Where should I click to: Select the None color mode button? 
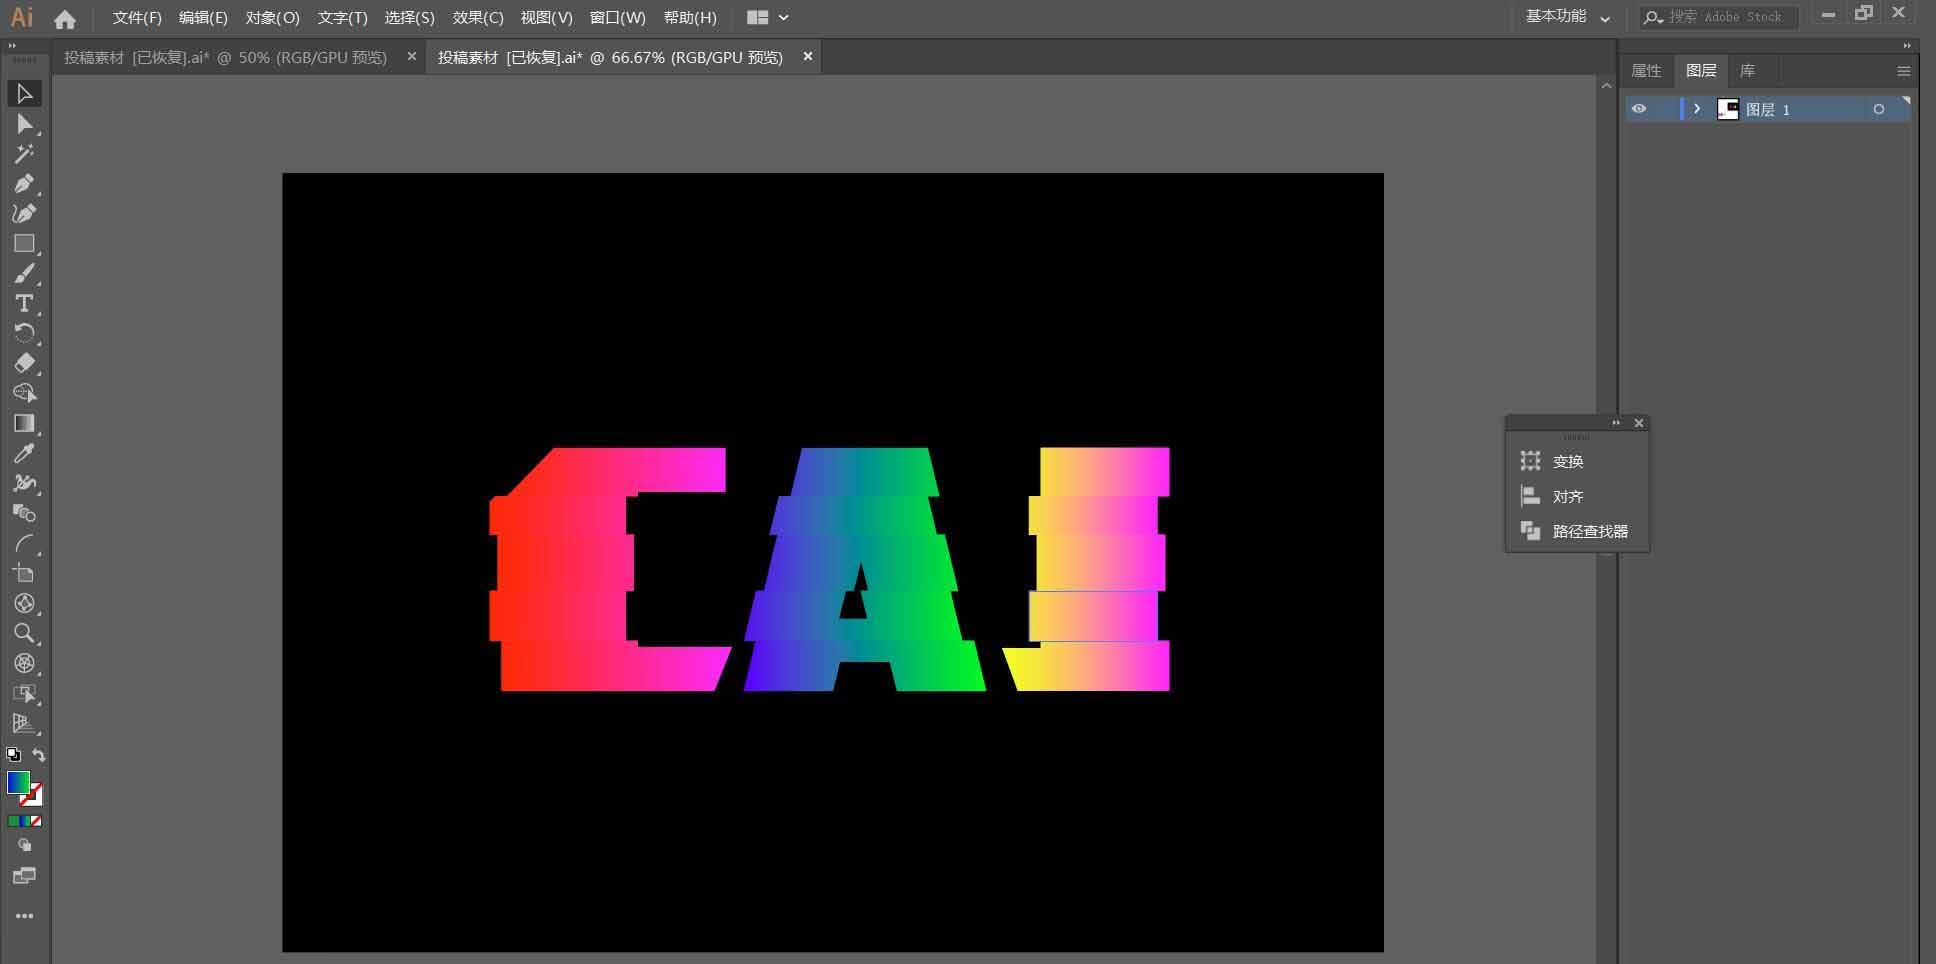click(36, 821)
